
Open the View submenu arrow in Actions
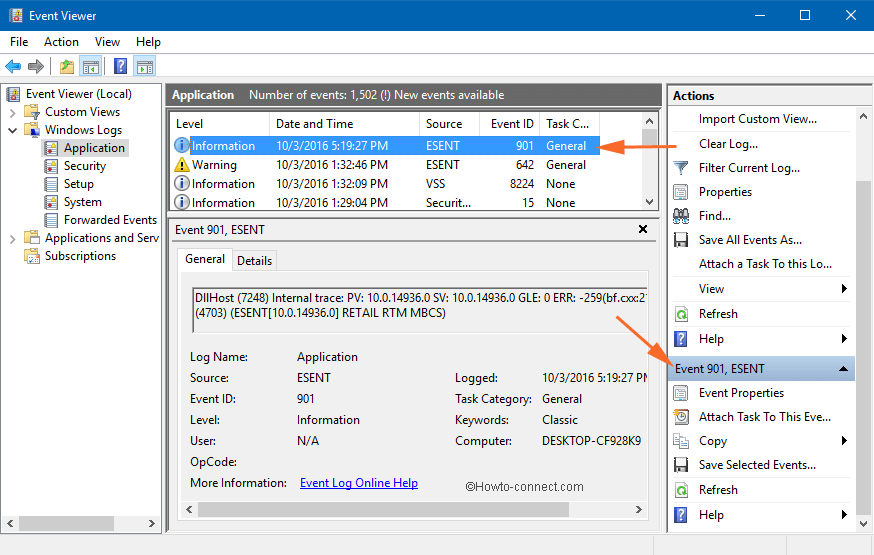(844, 289)
